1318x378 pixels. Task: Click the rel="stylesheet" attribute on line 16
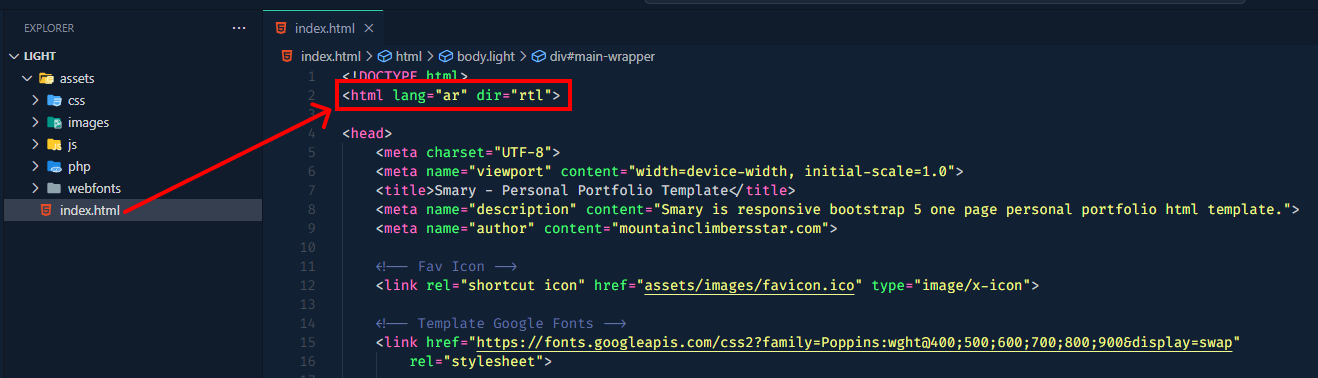point(477,362)
